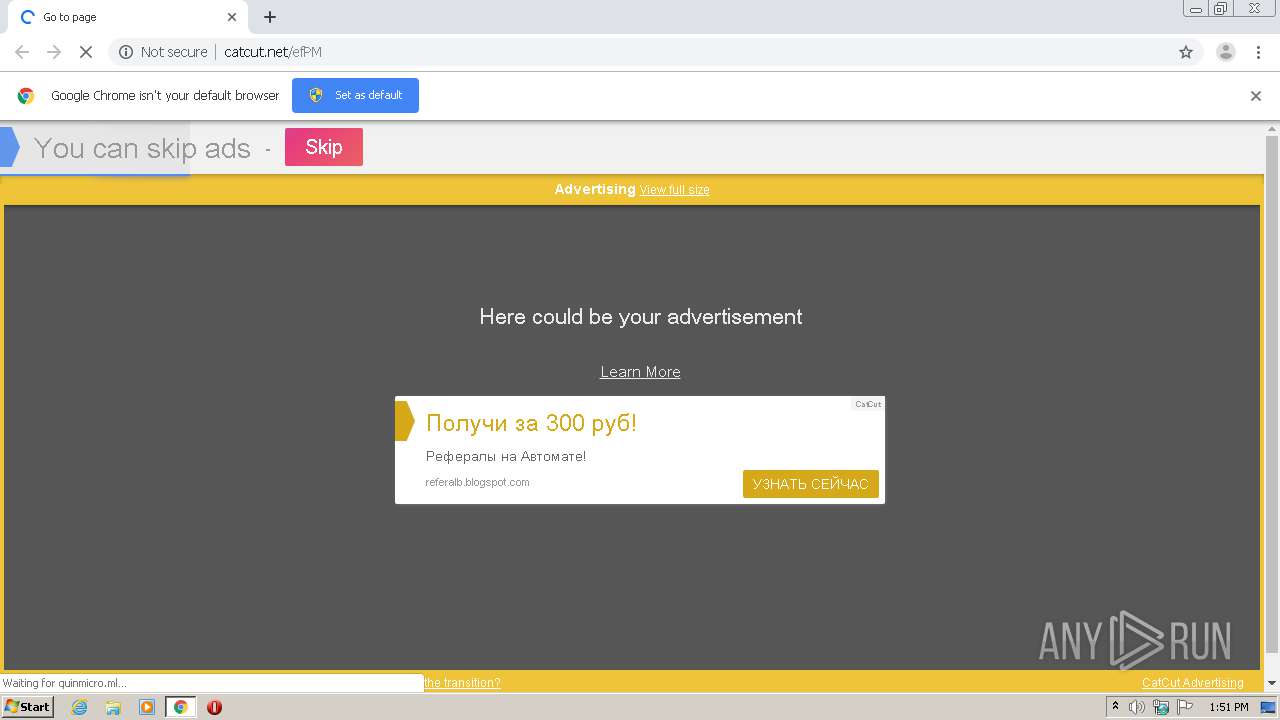The width and height of the screenshot is (1280, 720).
Task: Stop loading the page
Action: 86,52
